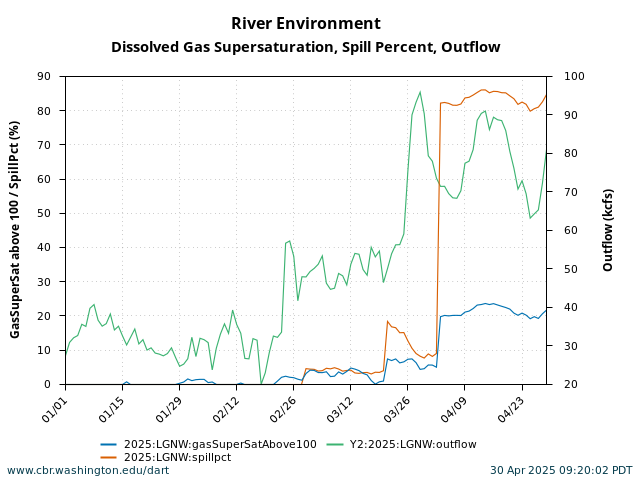The image size is (640, 480).
Task: Click left axis value 90
Action: (44, 76)
